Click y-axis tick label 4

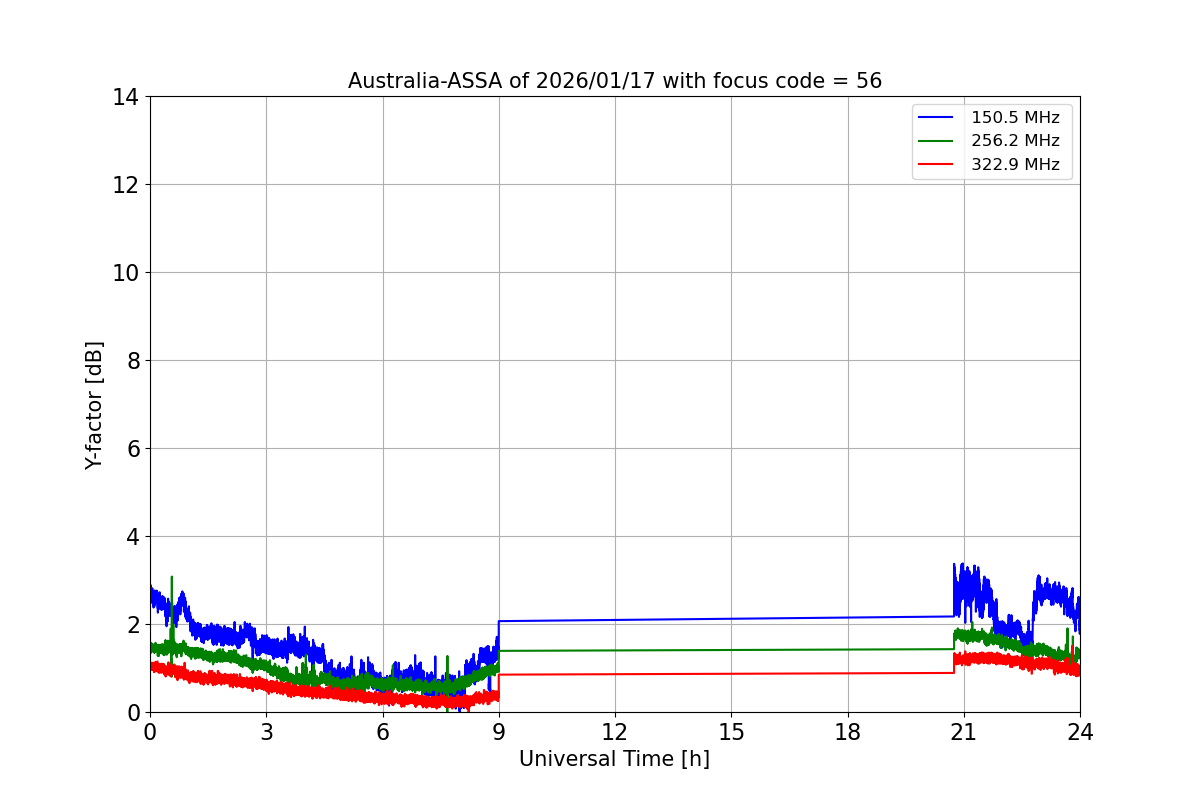click(x=132, y=537)
